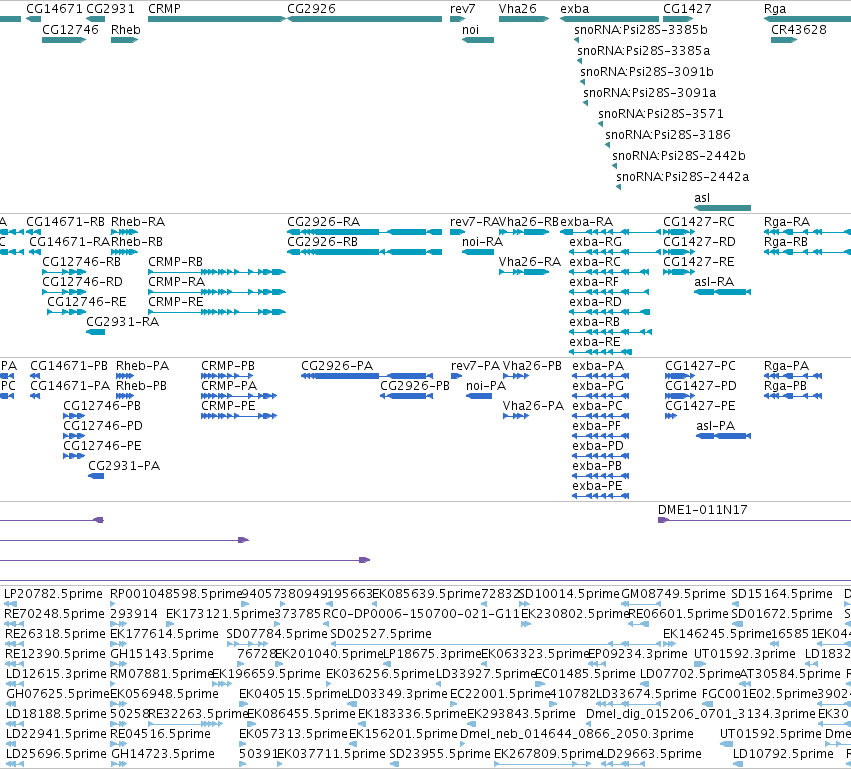Select the EK183336.5prime EST label
Viewport: 851px width, 769px height.
click(412, 714)
